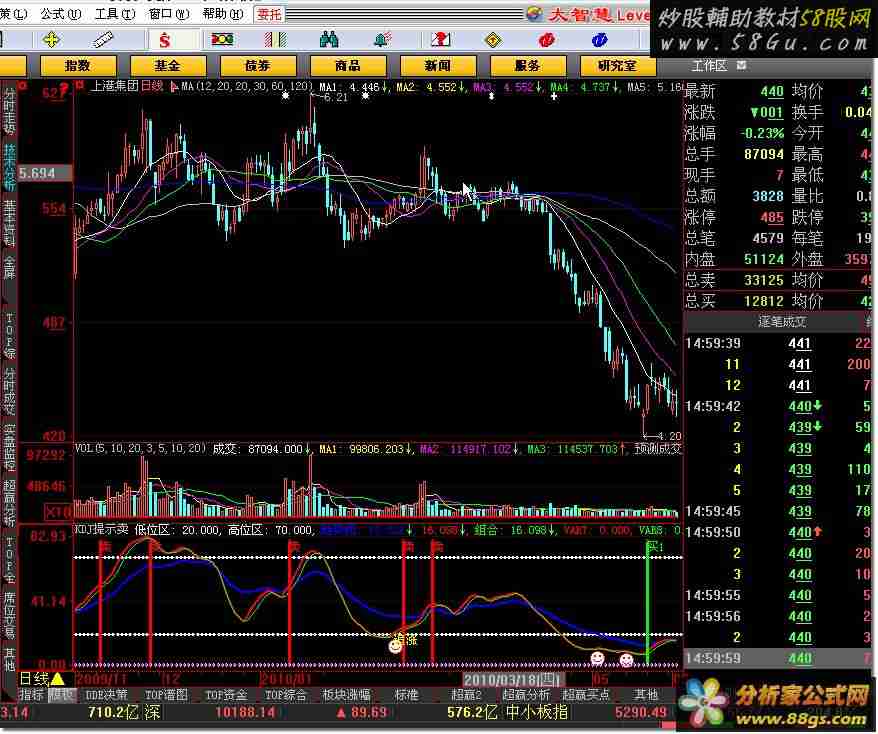
Task: Open the 帮助(H) menu
Action: (222, 13)
